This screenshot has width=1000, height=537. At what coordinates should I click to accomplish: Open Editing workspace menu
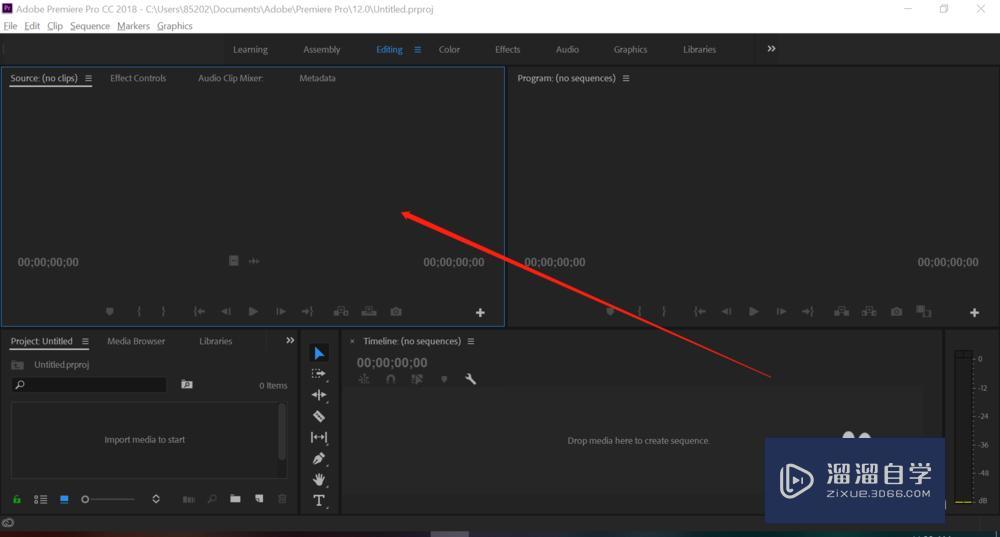[417, 49]
